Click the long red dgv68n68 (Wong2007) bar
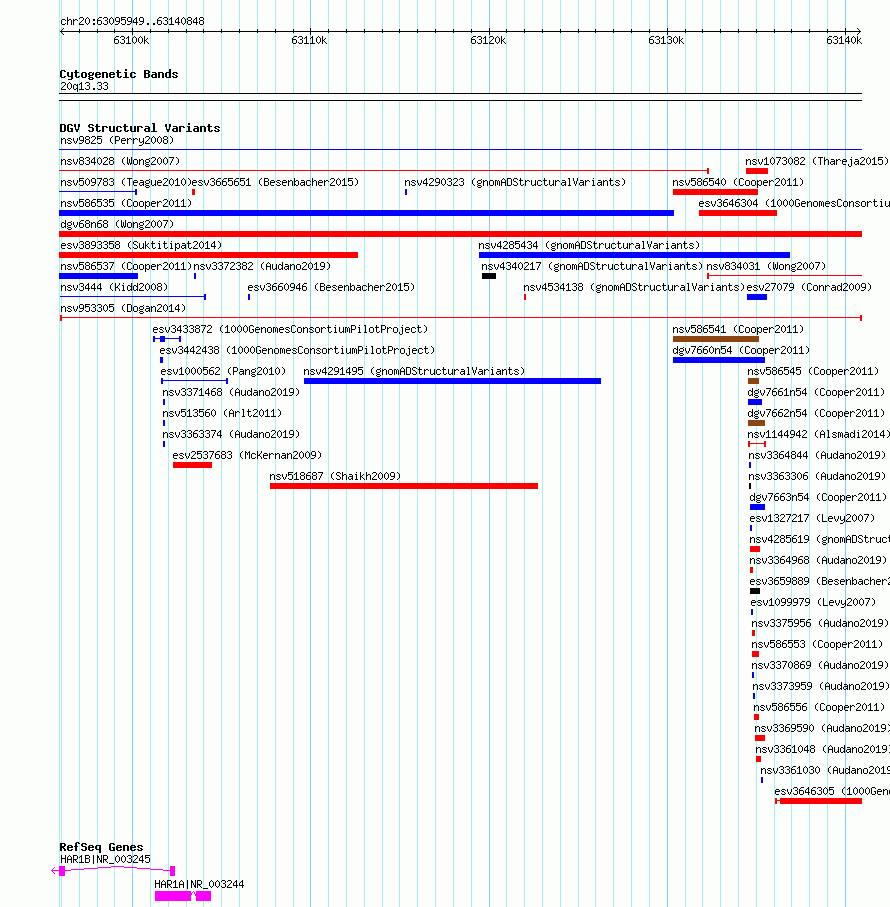This screenshot has width=890, height=907. [460, 234]
